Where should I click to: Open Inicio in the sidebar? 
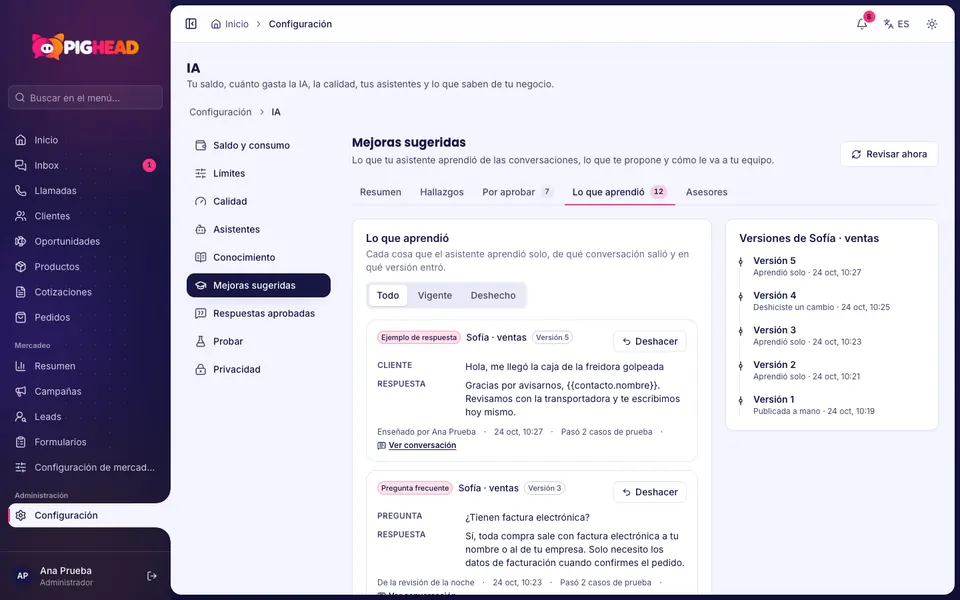pyautogui.click(x=85, y=140)
